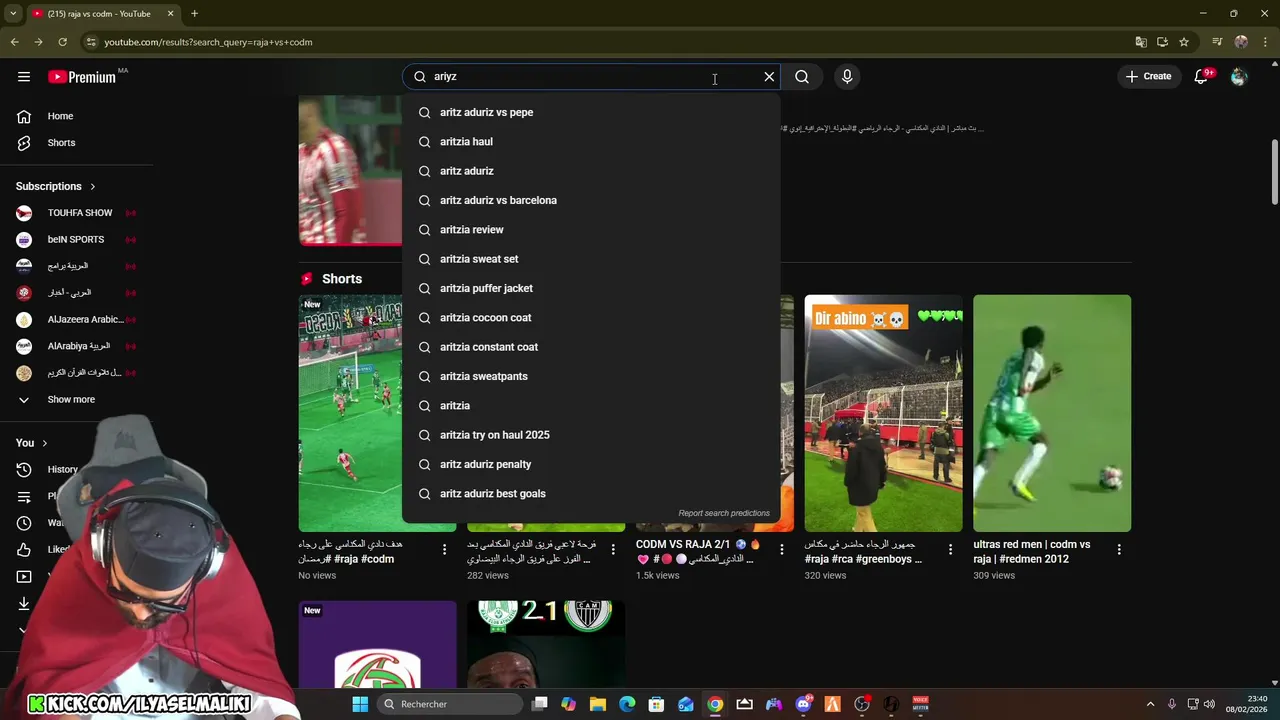
Task: Choose suggestion 'aritzia haul'
Action: [591, 141]
